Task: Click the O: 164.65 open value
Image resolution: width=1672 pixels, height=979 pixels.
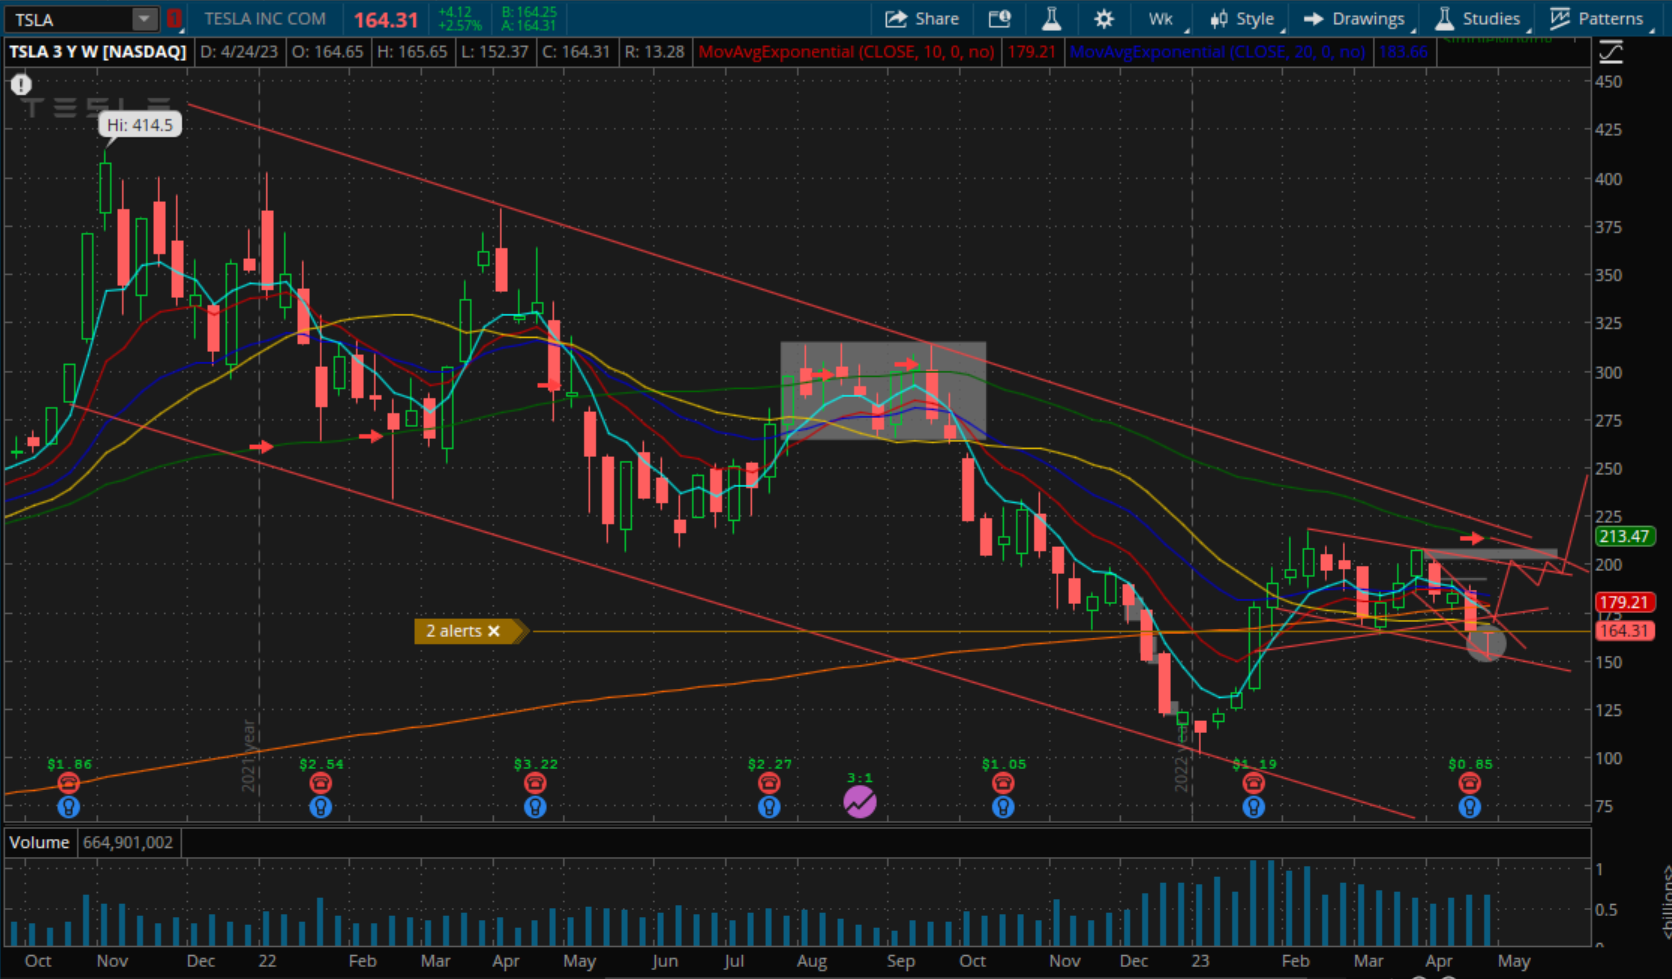Action: pos(328,52)
